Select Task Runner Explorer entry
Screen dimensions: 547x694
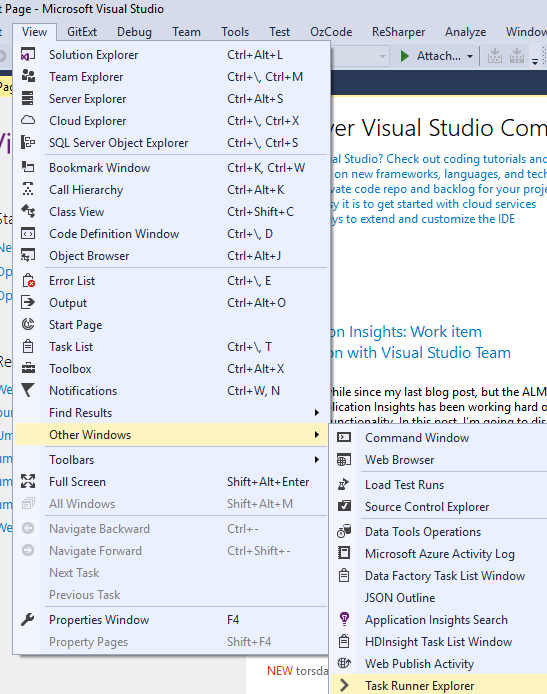439,685
